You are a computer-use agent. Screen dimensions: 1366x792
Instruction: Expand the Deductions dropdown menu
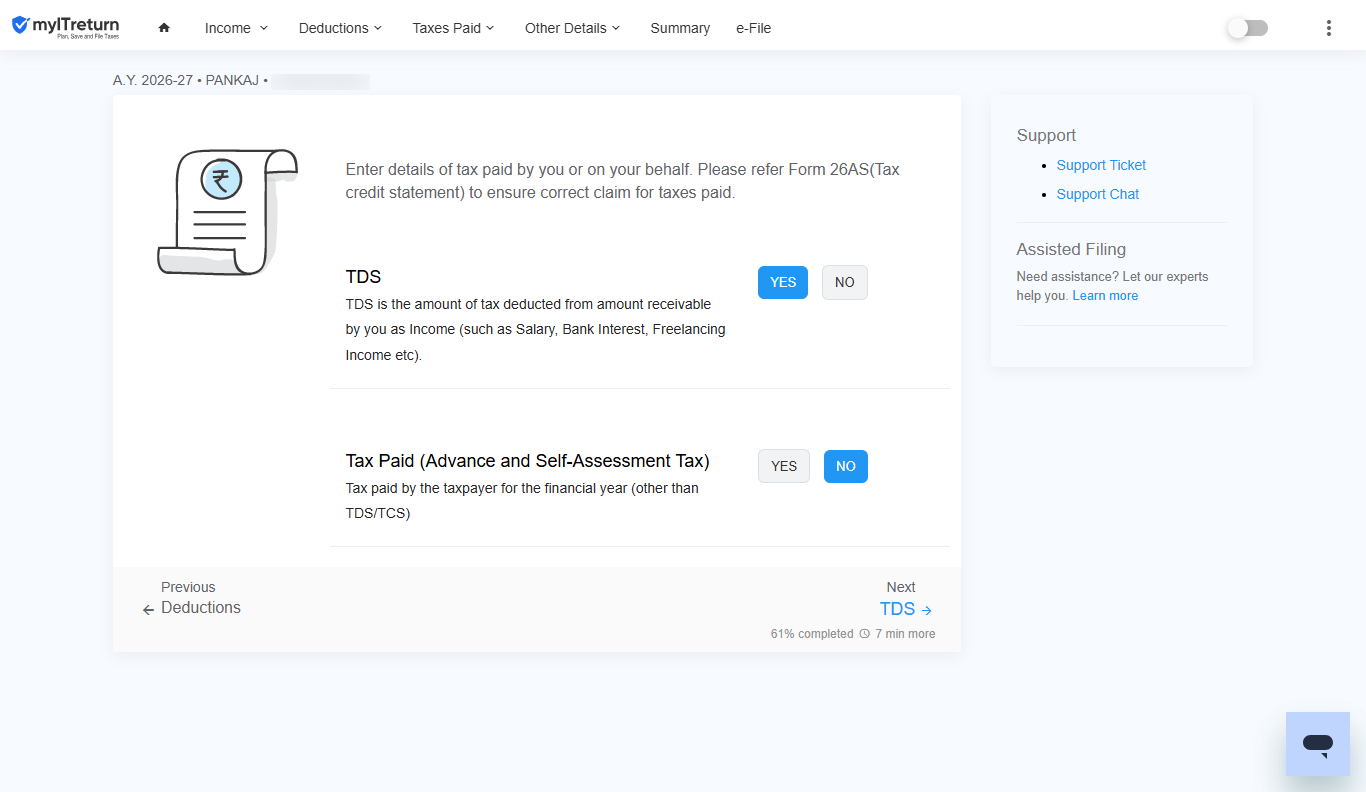(341, 28)
